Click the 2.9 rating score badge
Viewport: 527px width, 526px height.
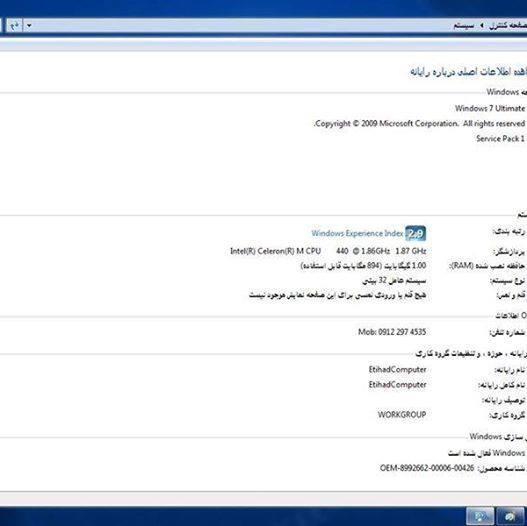(x=415, y=233)
